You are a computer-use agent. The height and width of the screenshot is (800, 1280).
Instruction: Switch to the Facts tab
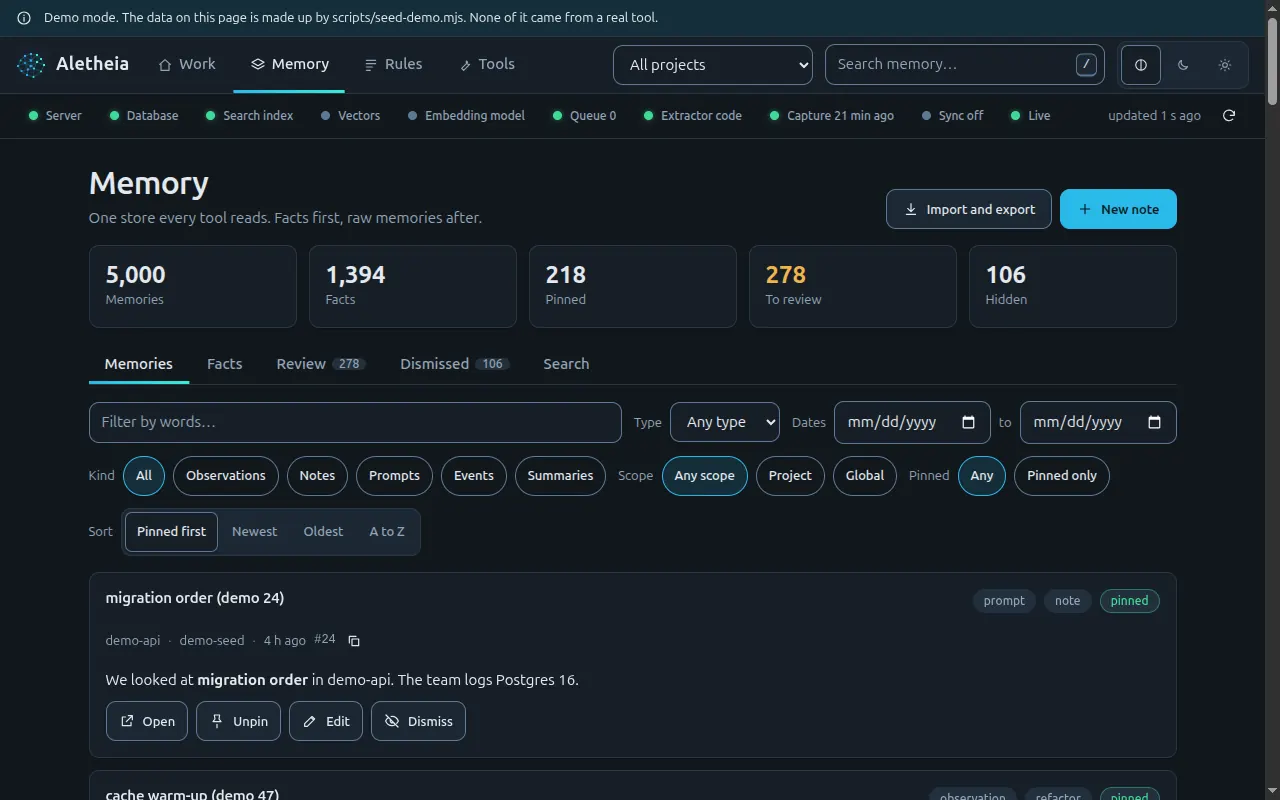coord(225,364)
